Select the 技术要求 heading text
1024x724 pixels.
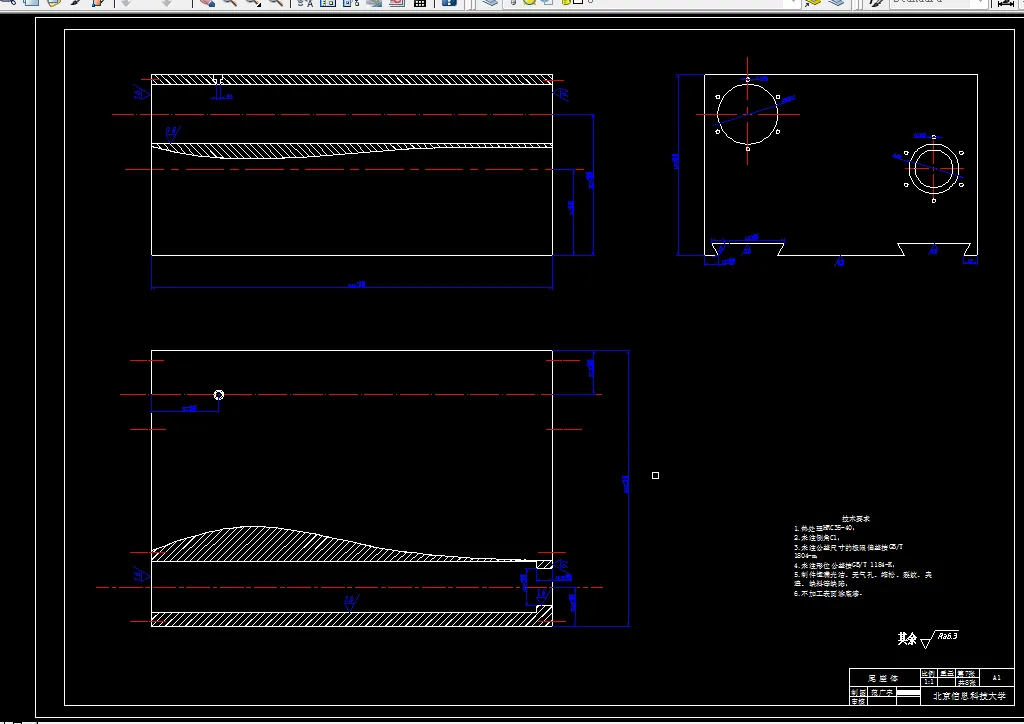point(856,518)
